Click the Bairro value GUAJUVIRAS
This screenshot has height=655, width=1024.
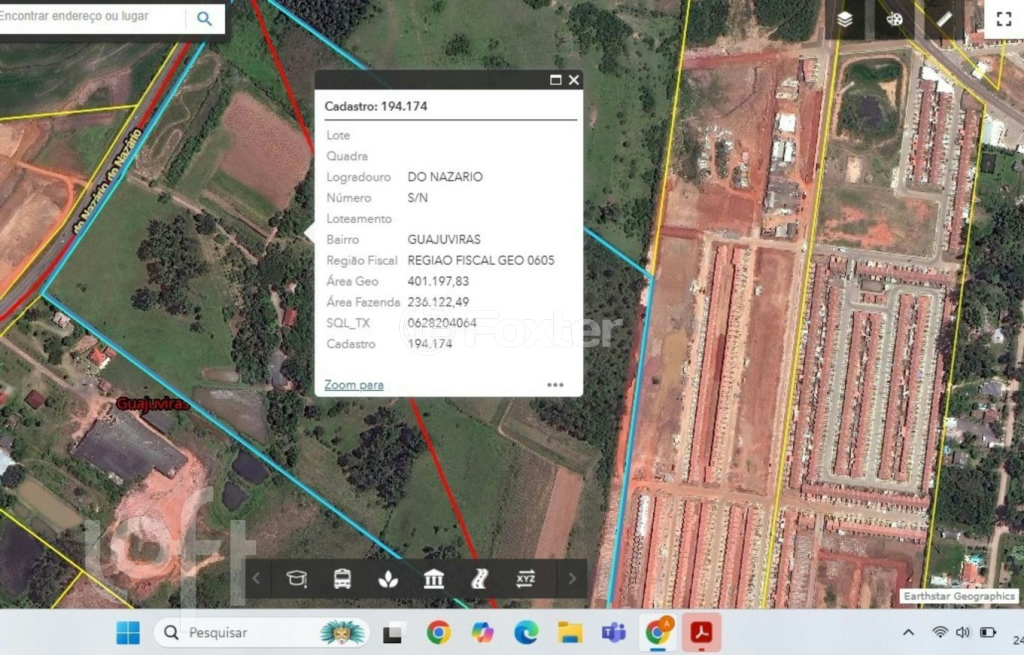click(444, 239)
